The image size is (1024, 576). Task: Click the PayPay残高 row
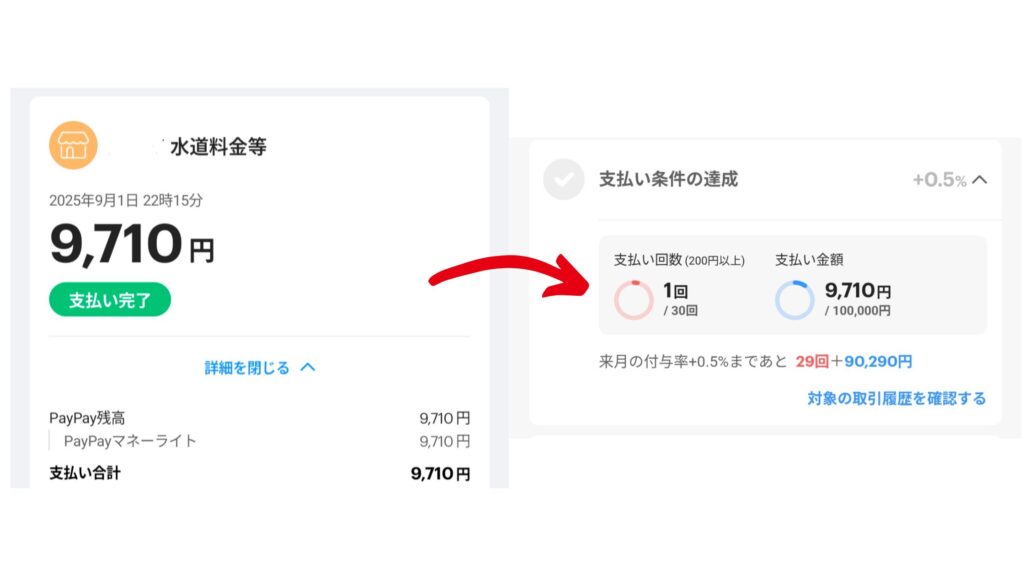(x=259, y=418)
